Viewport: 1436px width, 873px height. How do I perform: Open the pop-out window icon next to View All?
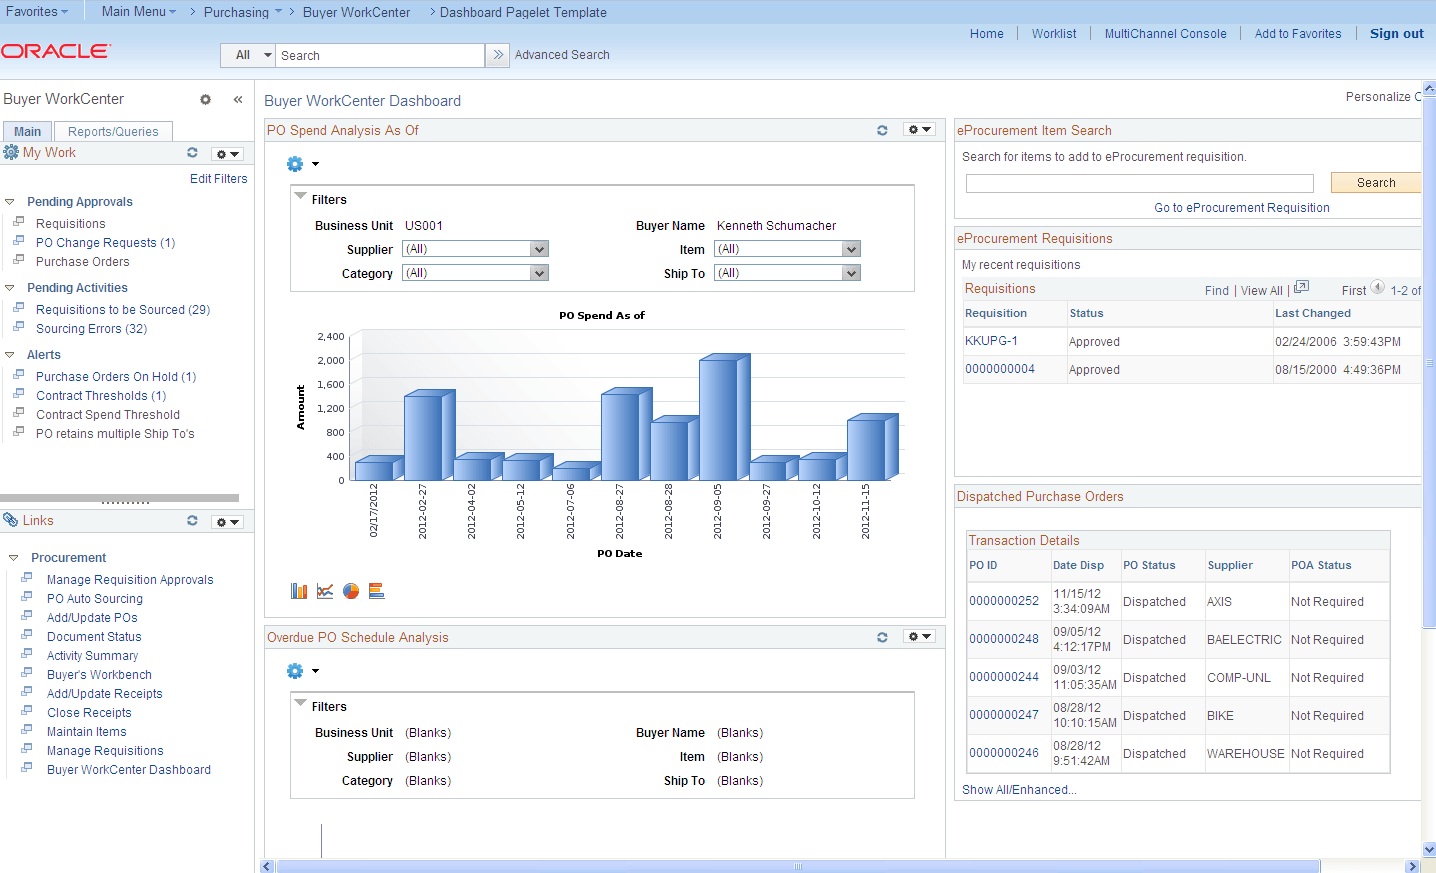coord(1301,287)
